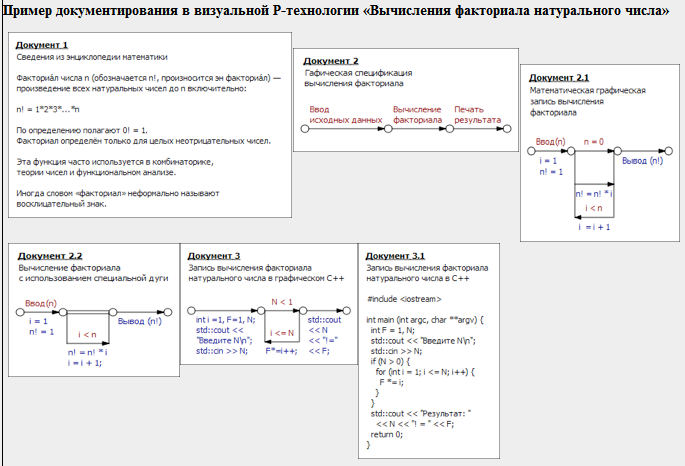Viewport: 685px width, 466px height.
Task: Click the underlined 'Документ 1' heading
Action: click(42, 45)
